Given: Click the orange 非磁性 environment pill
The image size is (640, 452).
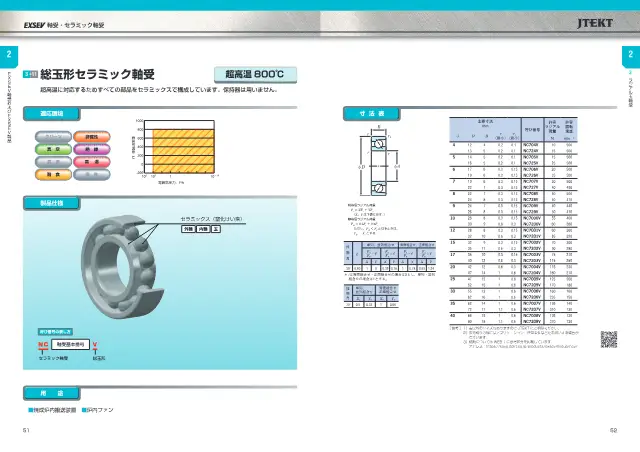Looking at the screenshot, I should coord(92,137).
